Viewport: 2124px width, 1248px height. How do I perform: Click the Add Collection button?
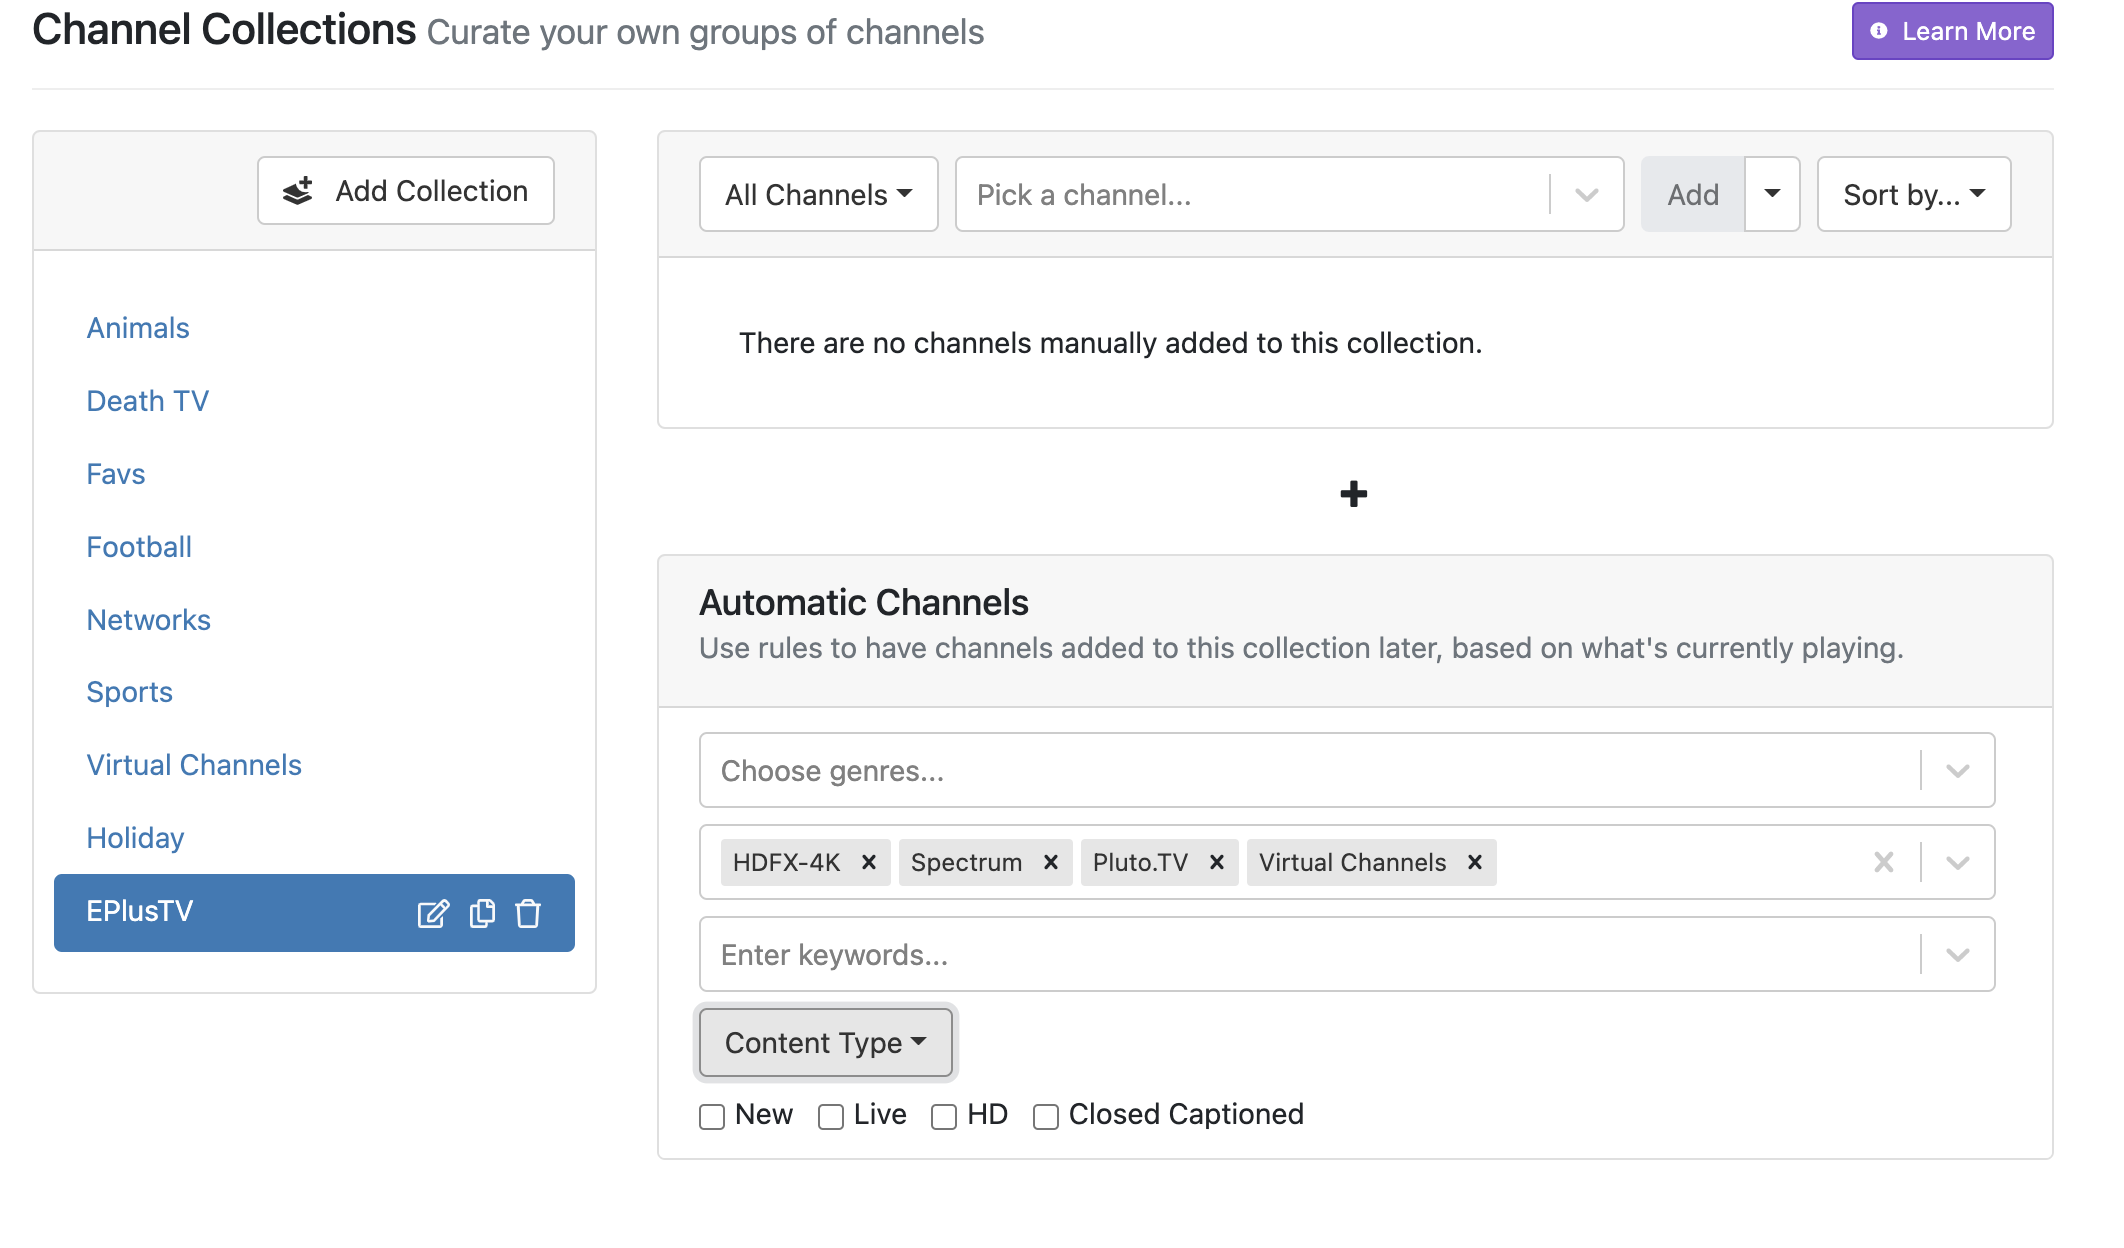coord(406,191)
